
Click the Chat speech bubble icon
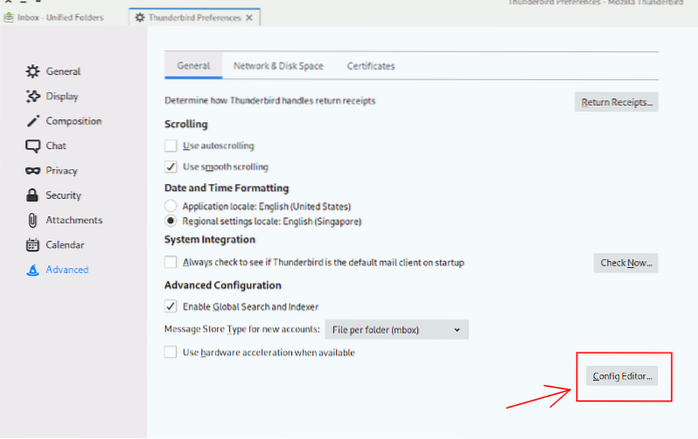tap(33, 146)
